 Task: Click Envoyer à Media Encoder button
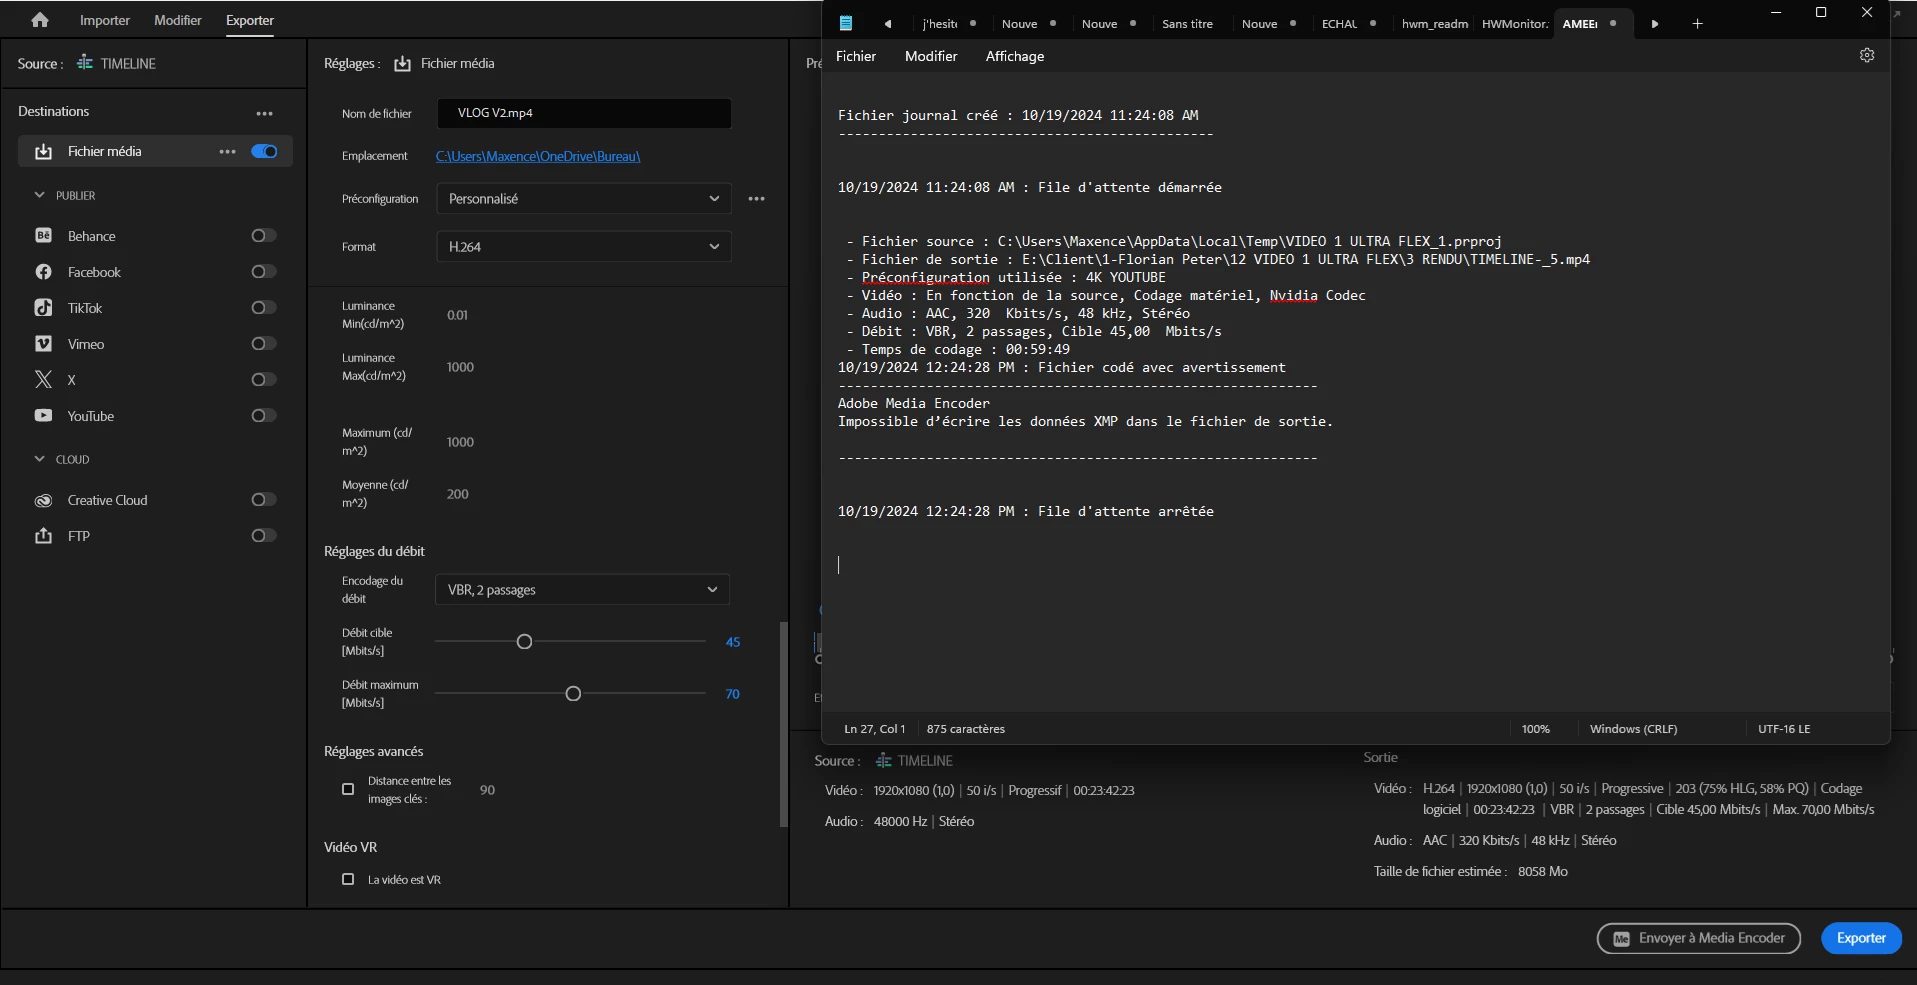pyautogui.click(x=1699, y=938)
